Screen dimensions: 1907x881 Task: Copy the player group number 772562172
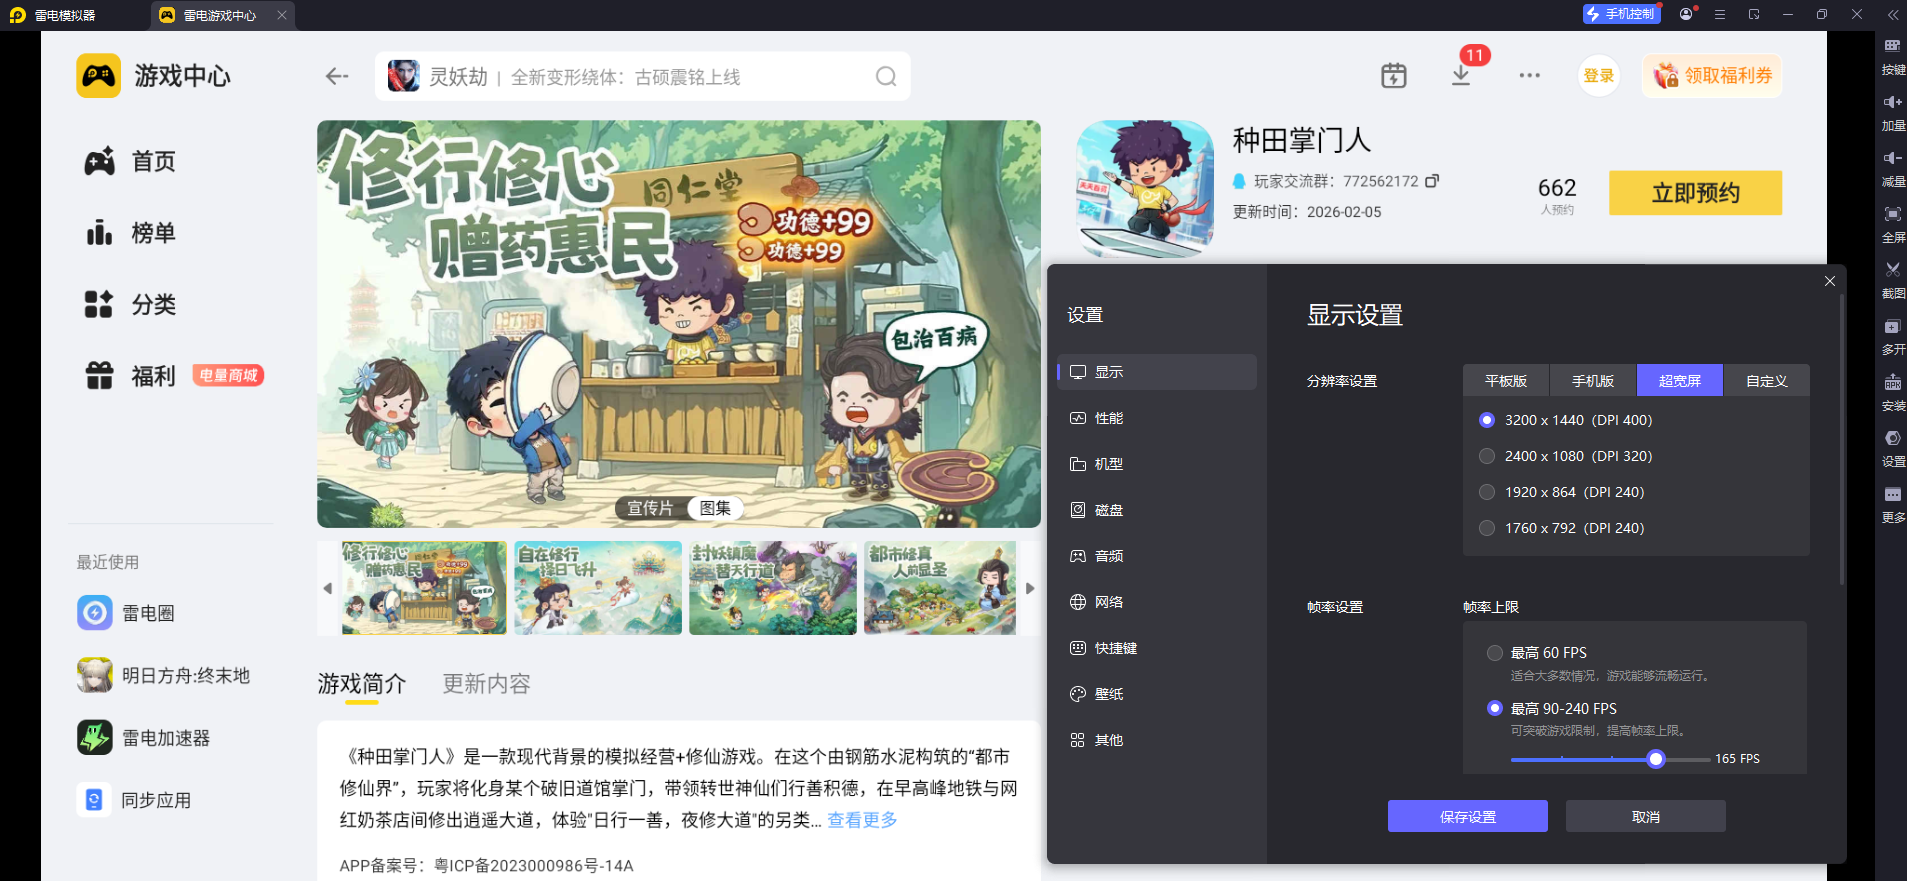pos(1432,181)
